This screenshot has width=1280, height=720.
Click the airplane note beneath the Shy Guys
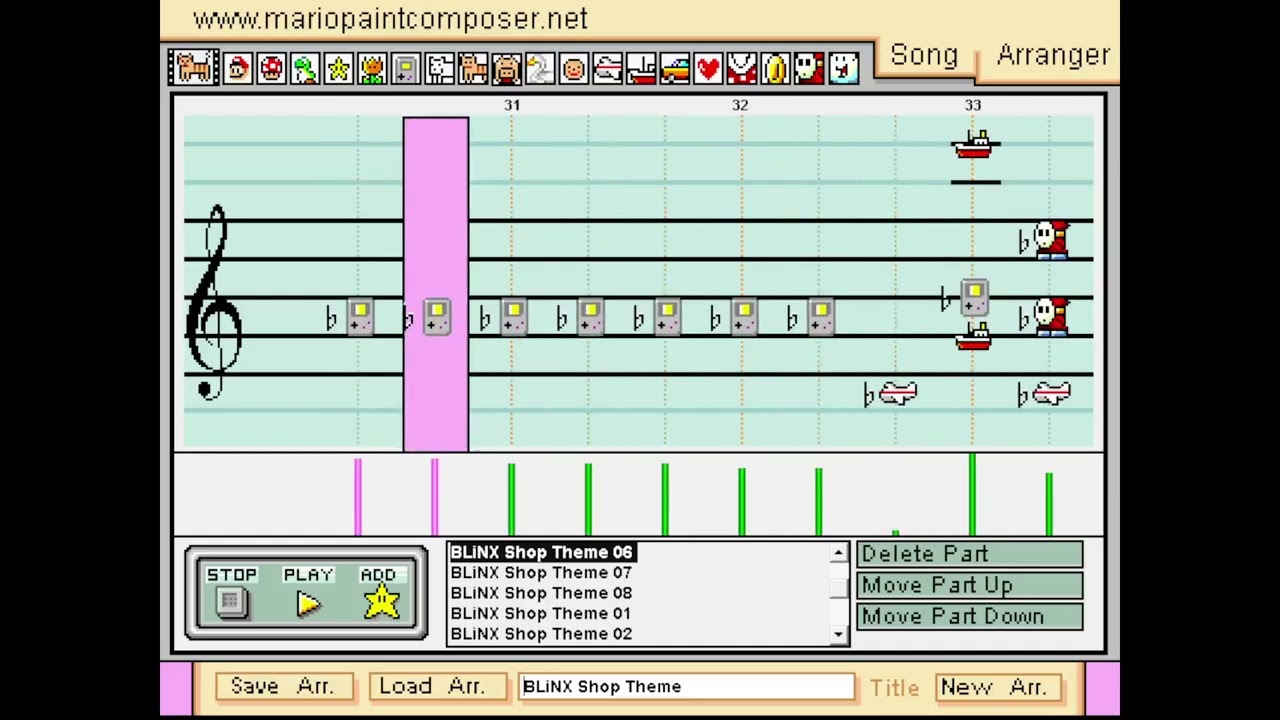1050,394
